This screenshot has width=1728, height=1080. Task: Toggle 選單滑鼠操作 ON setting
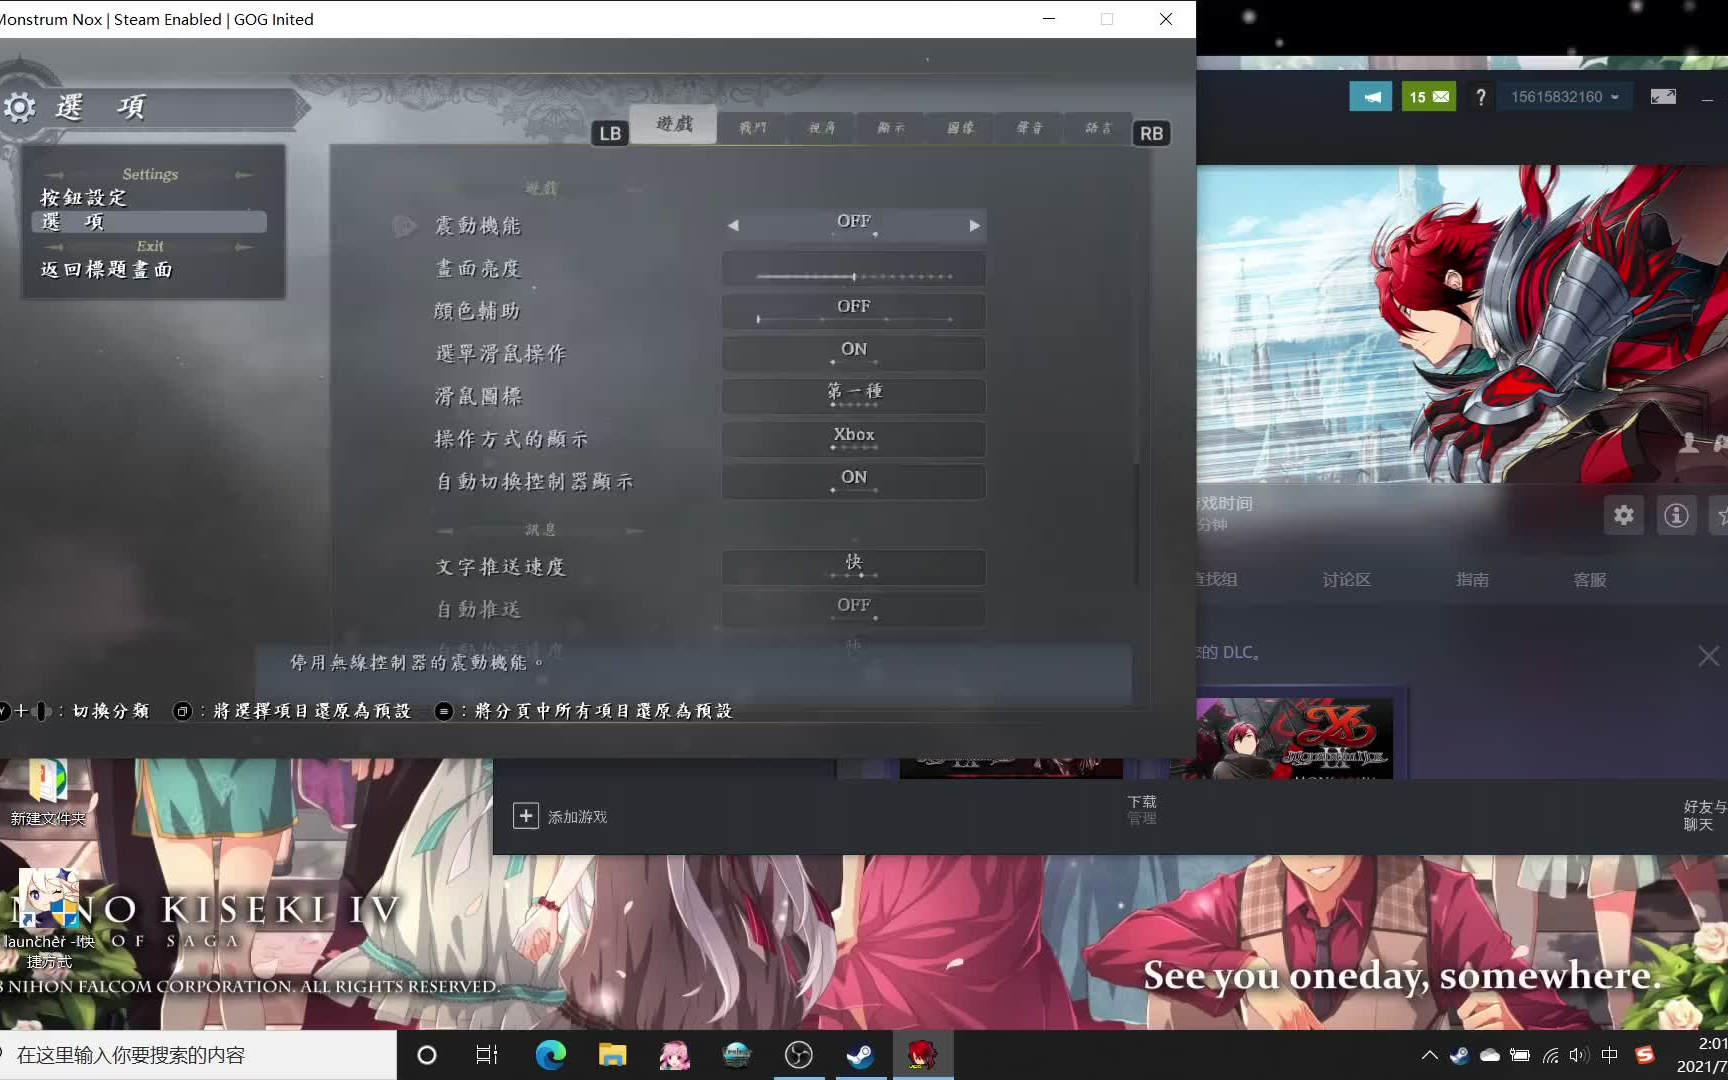[854, 354]
